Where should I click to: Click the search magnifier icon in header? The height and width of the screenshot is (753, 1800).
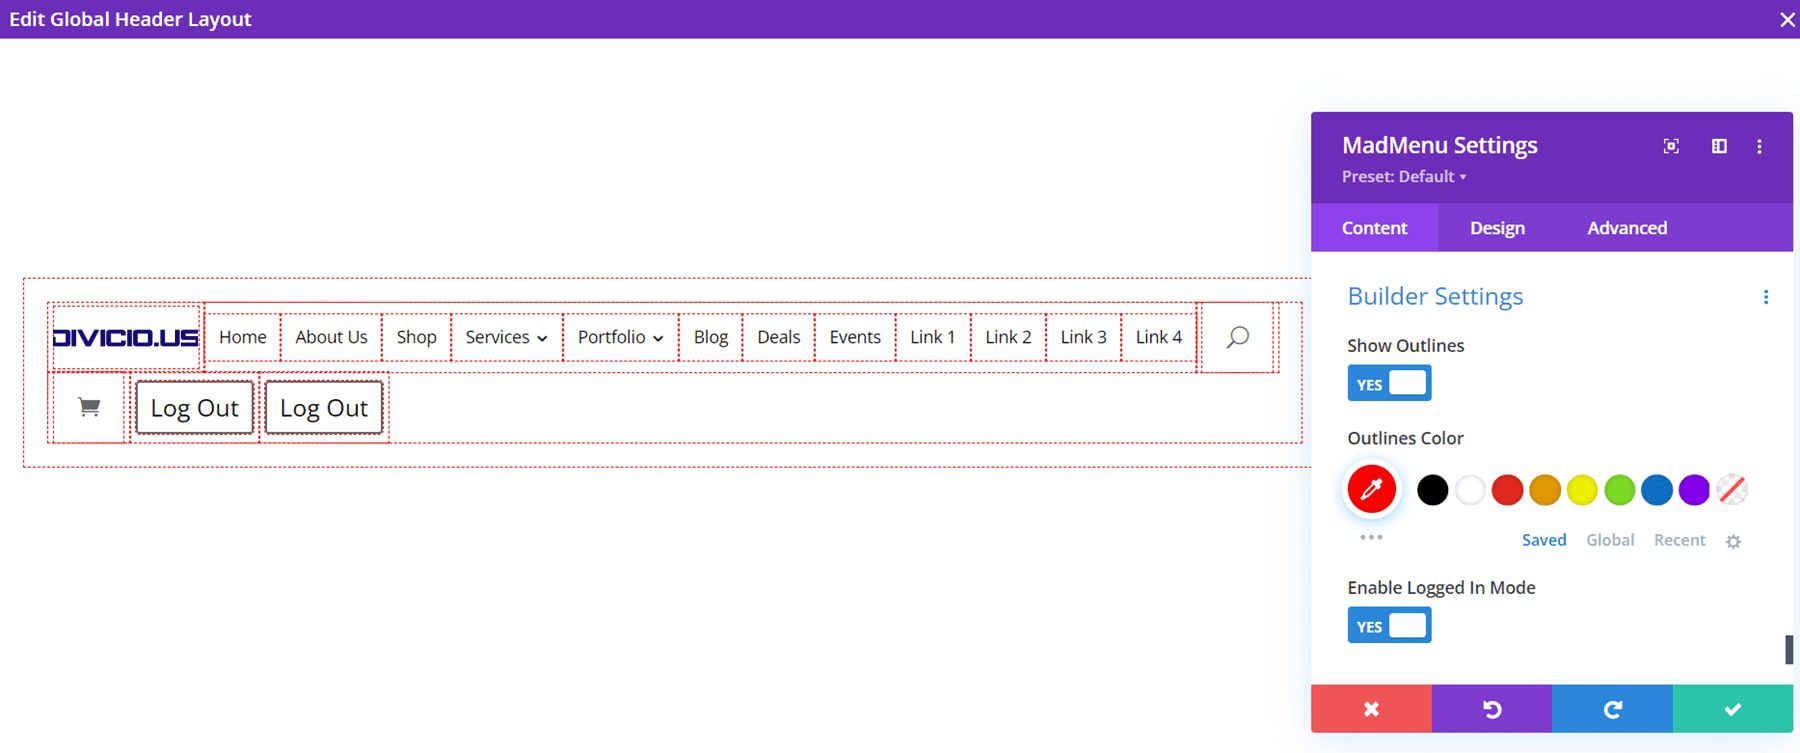[x=1237, y=337]
